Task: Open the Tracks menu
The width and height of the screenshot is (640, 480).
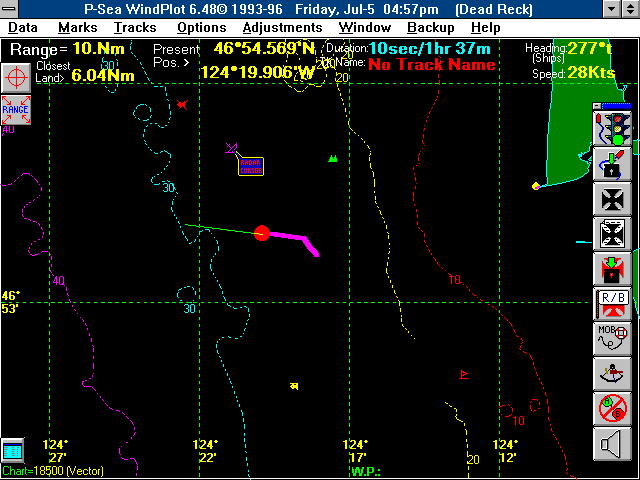Action: click(135, 28)
